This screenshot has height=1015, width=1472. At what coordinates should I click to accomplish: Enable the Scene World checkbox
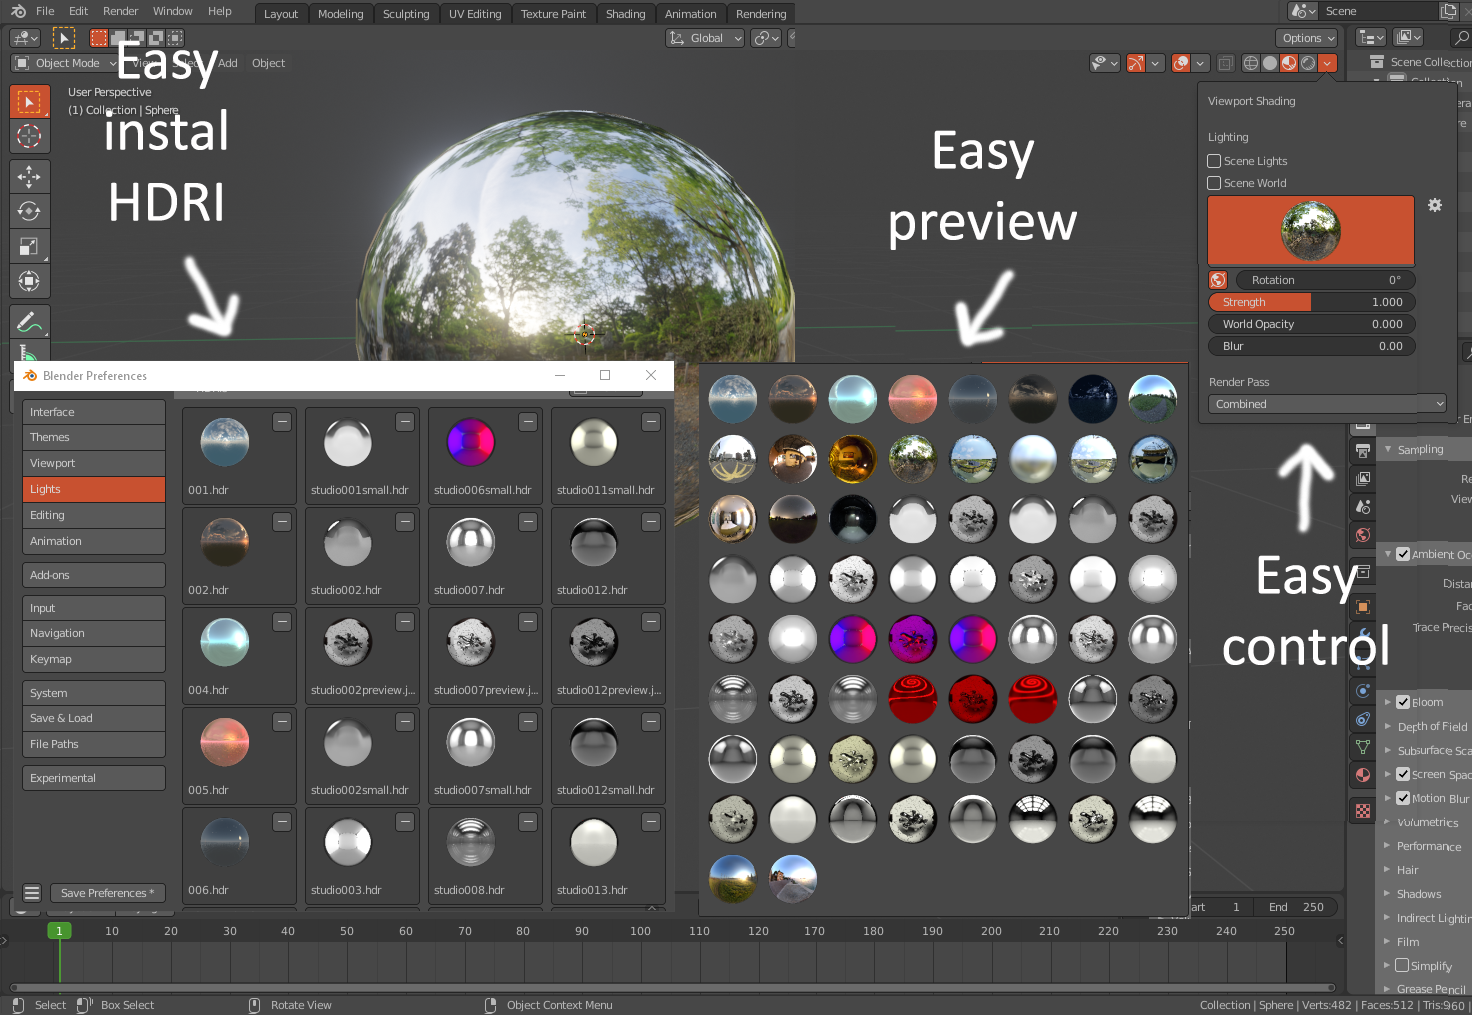click(x=1214, y=183)
